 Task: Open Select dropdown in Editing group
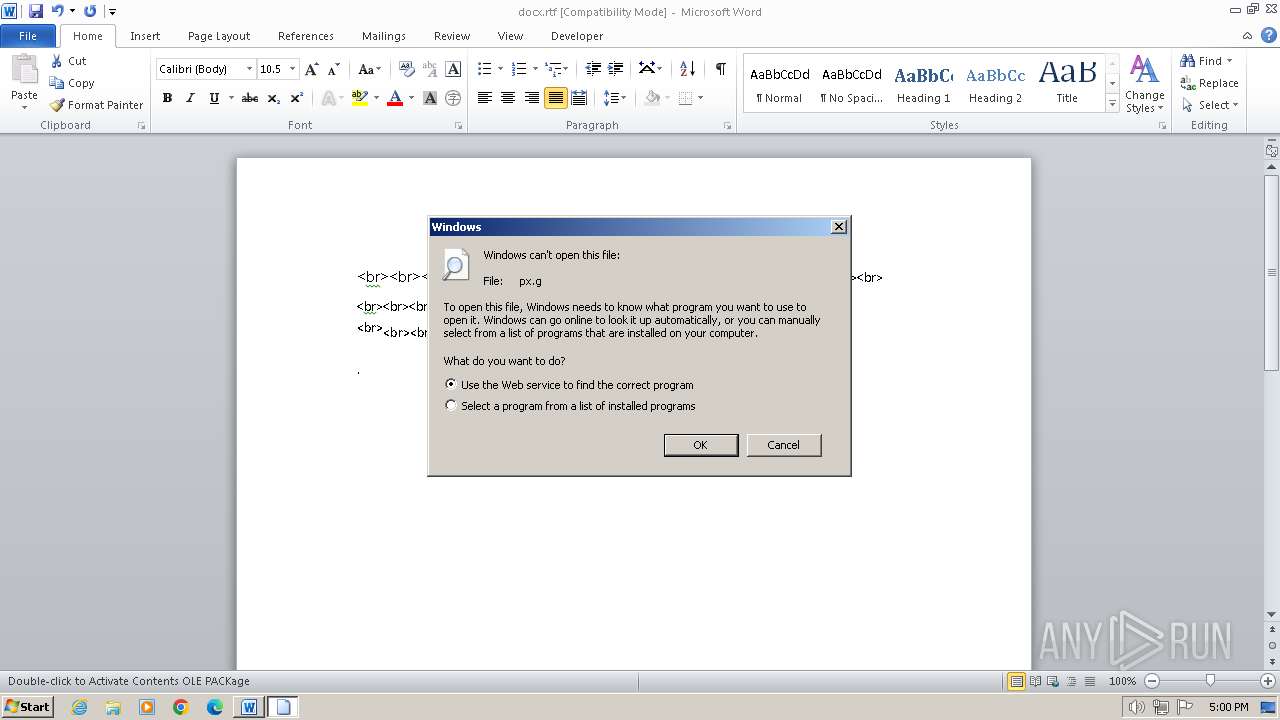point(1209,105)
